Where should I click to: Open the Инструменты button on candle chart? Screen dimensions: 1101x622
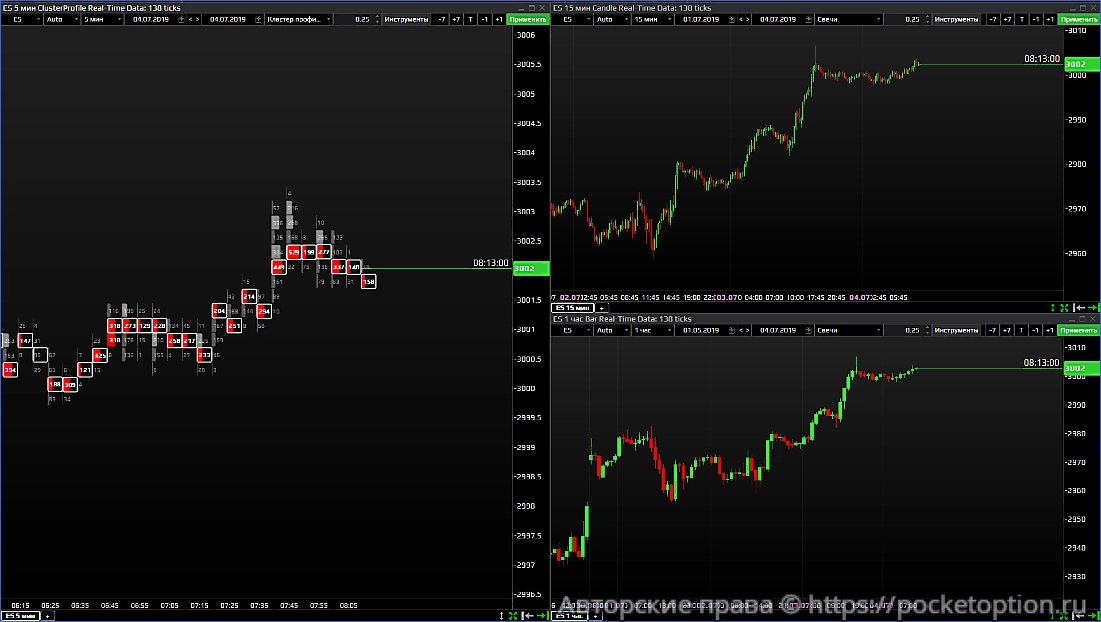tap(958, 19)
